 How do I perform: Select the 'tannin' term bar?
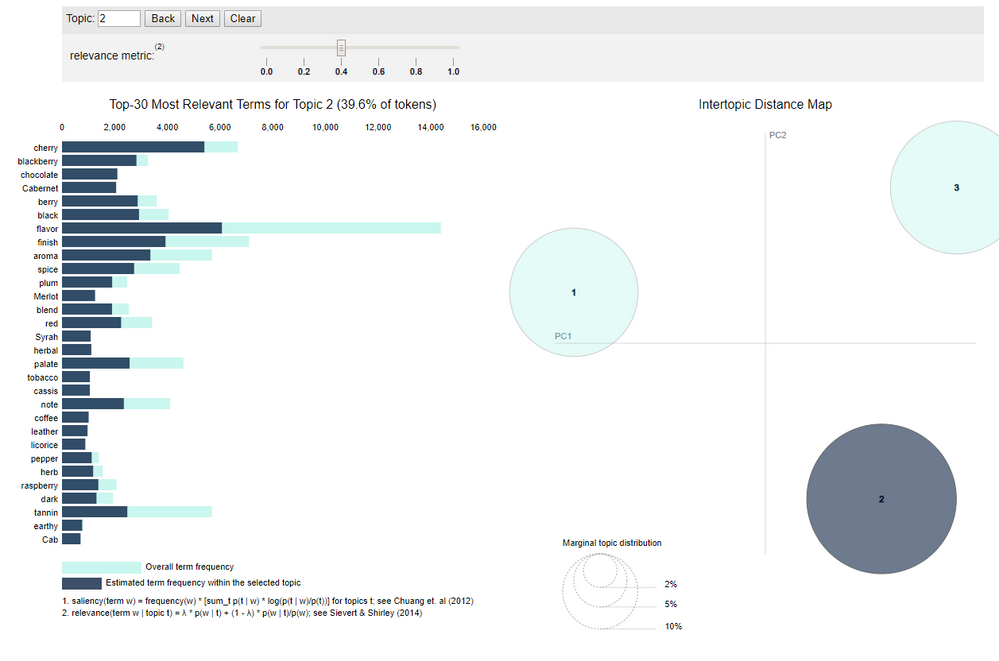[x=136, y=512]
